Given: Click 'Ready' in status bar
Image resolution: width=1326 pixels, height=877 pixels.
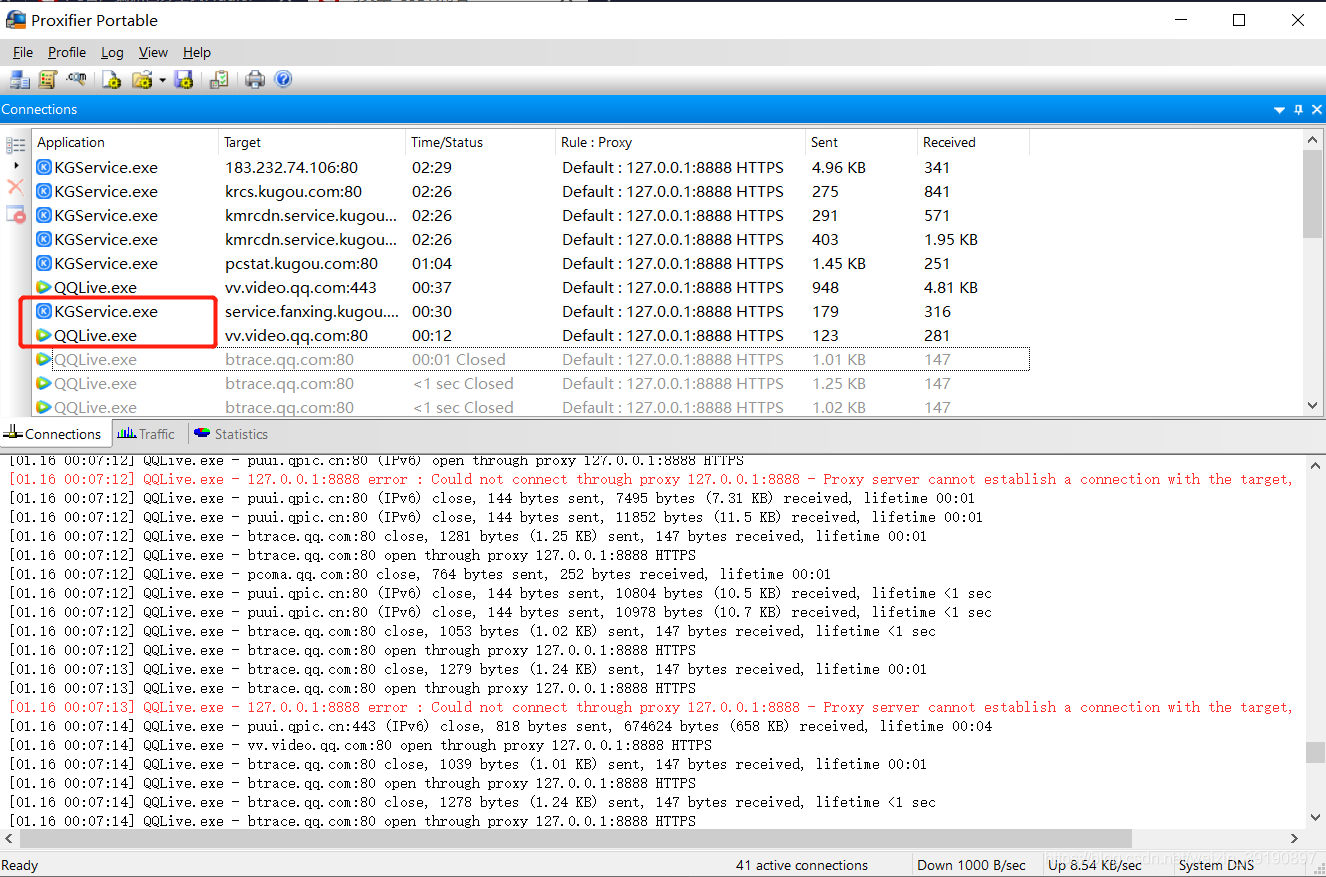Looking at the screenshot, I should (x=20, y=865).
